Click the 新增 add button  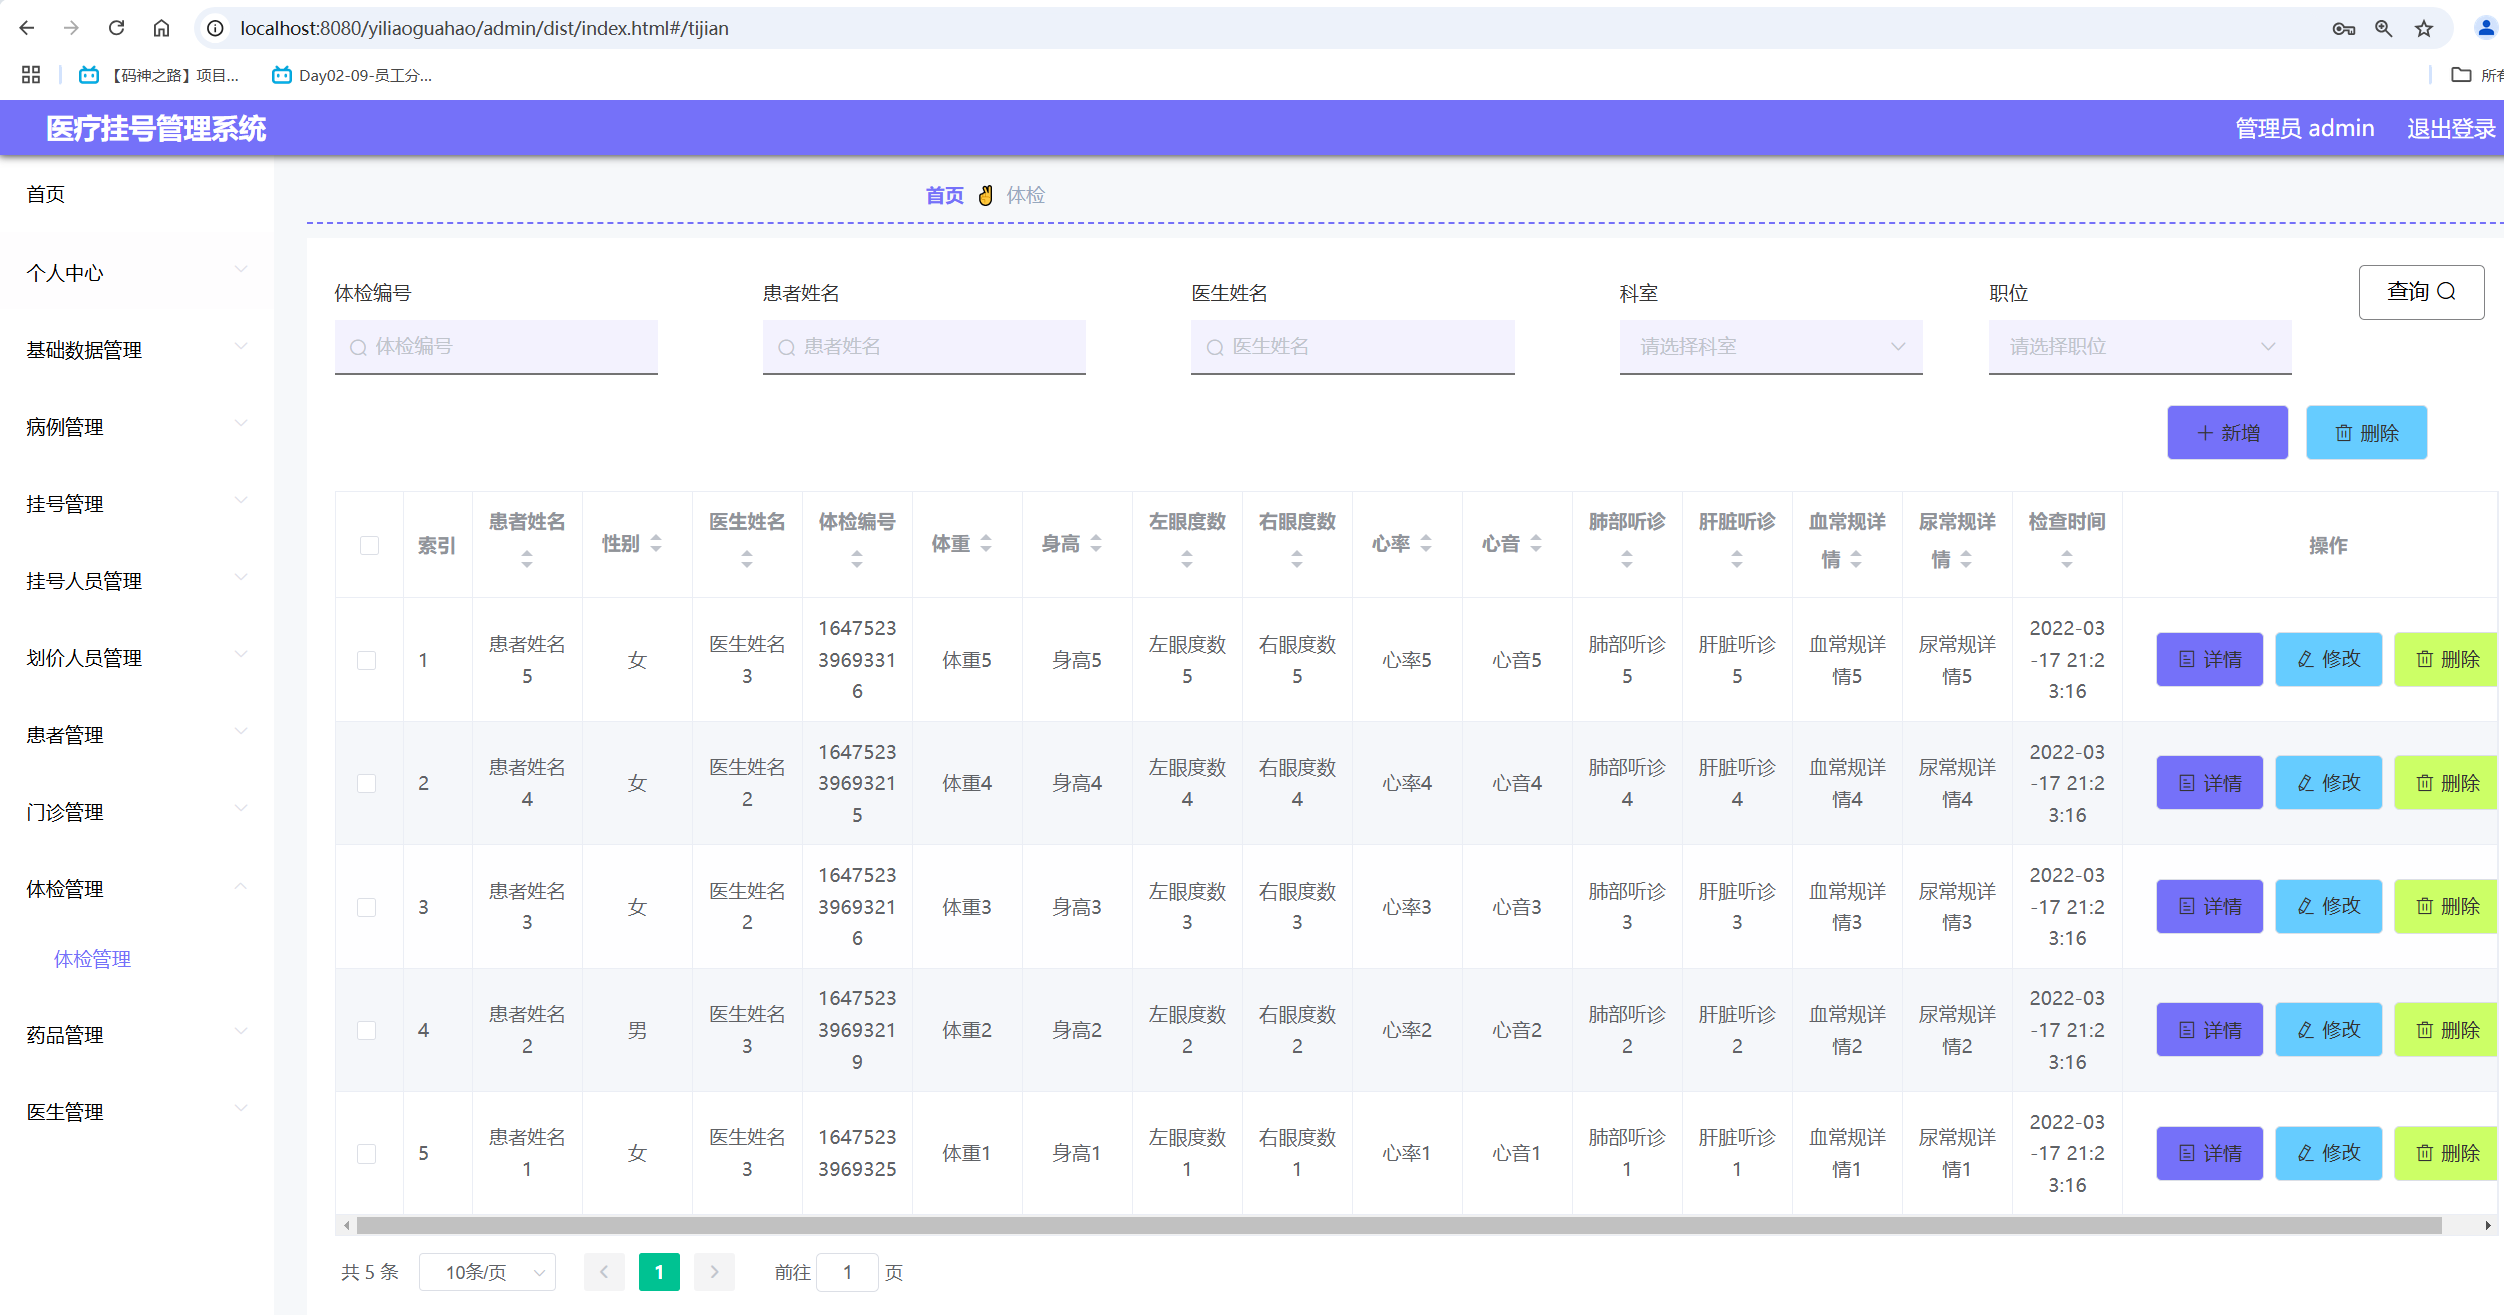[x=2227, y=432]
